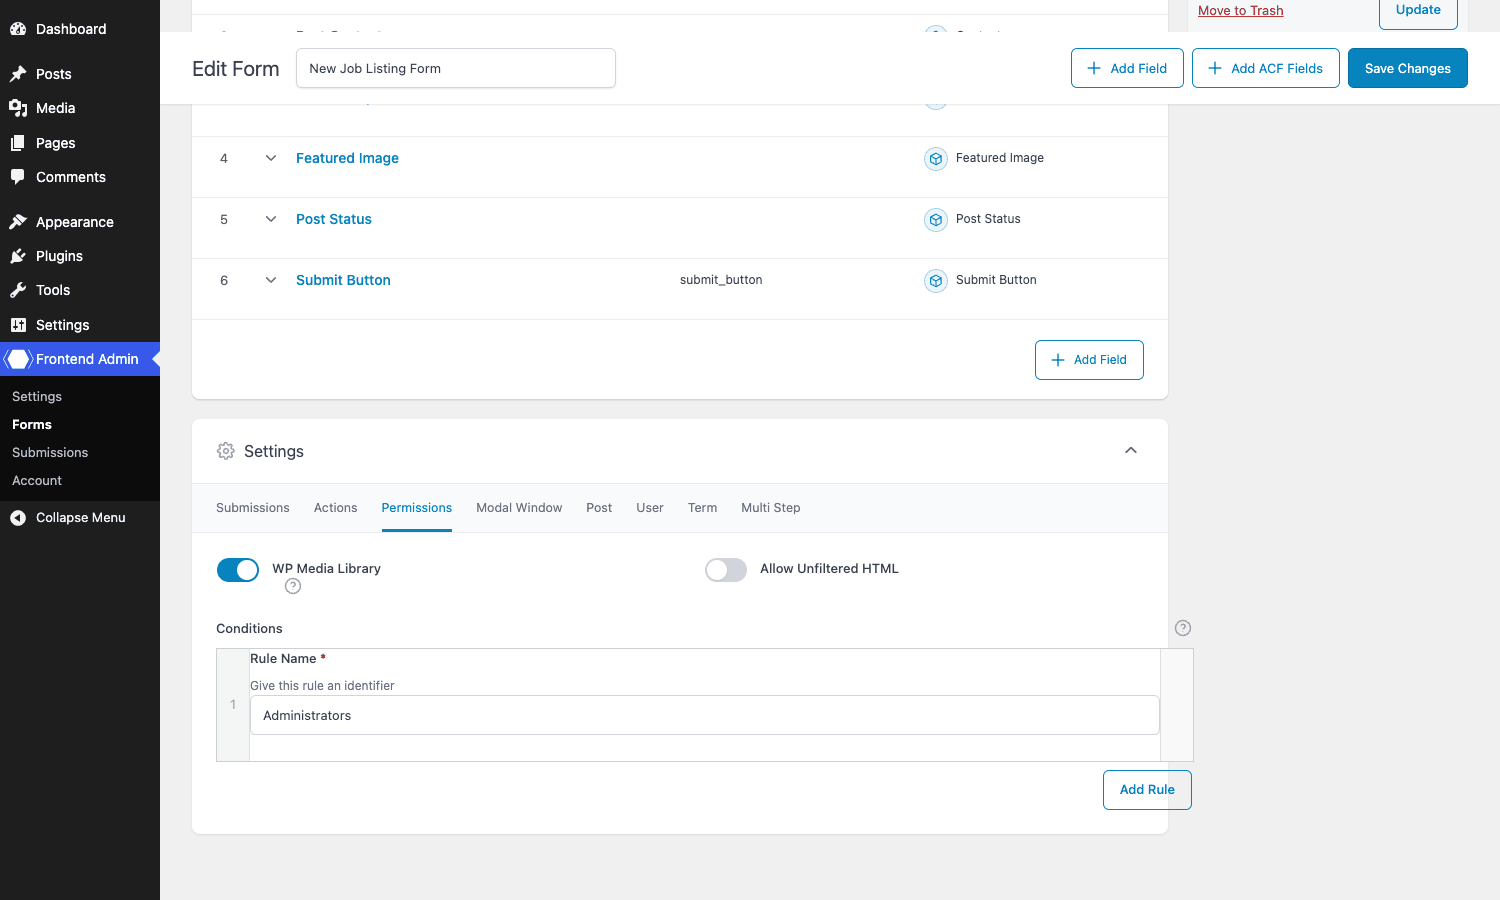Viewport: 1500px width, 900px height.
Task: Click the Move to Trash link
Action: [x=1240, y=11]
